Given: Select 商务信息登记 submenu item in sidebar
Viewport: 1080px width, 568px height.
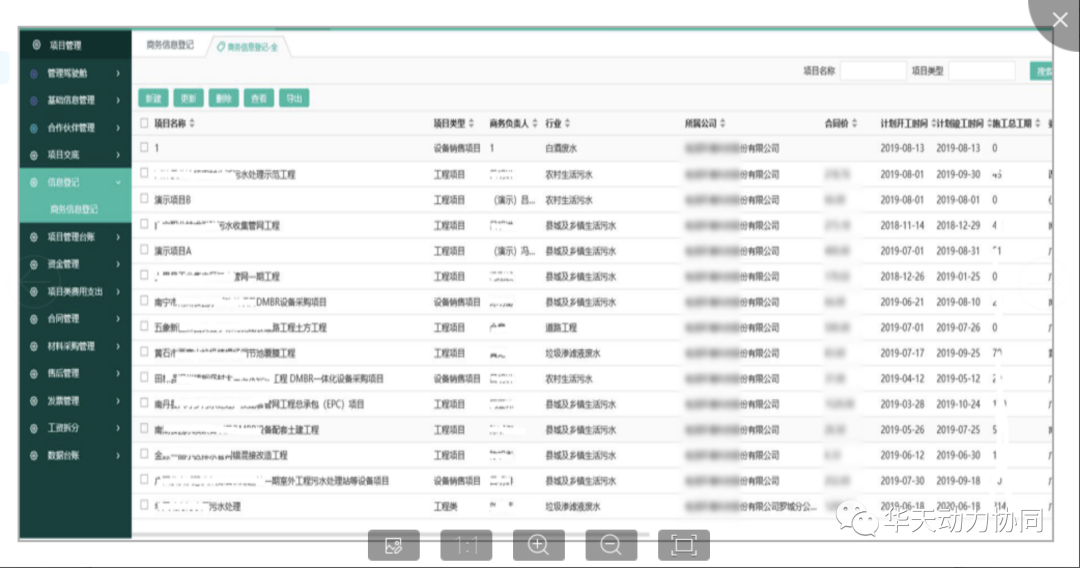Looking at the screenshot, I should pyautogui.click(x=74, y=209).
